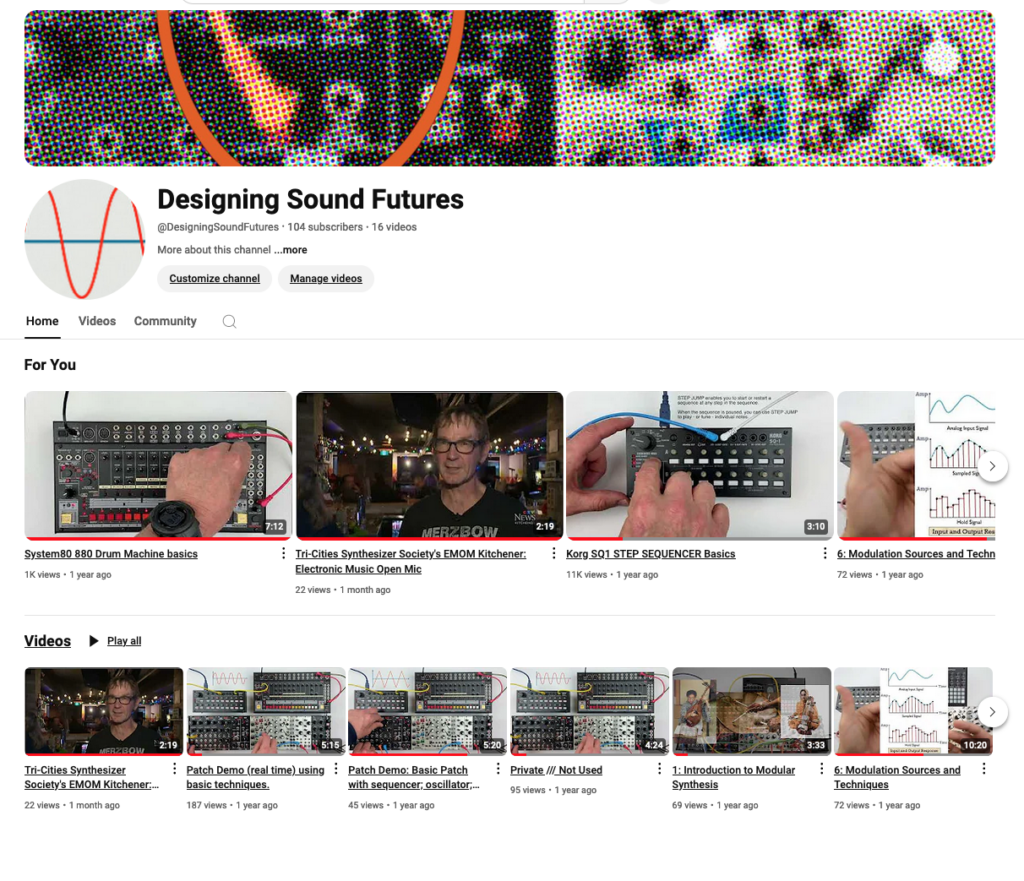Image resolution: width=1024 pixels, height=881 pixels.
Task: Show next videos in Videos row carousel
Action: pyautogui.click(x=992, y=711)
